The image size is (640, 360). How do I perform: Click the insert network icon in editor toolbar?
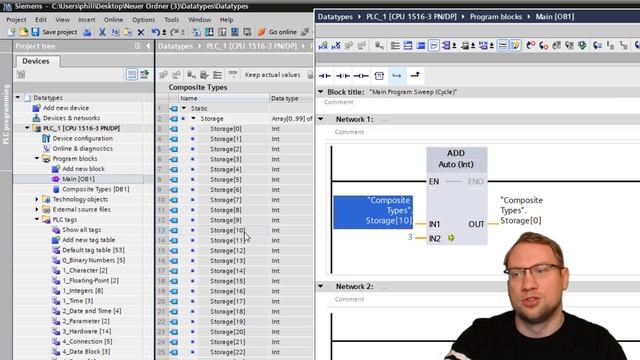(323, 46)
